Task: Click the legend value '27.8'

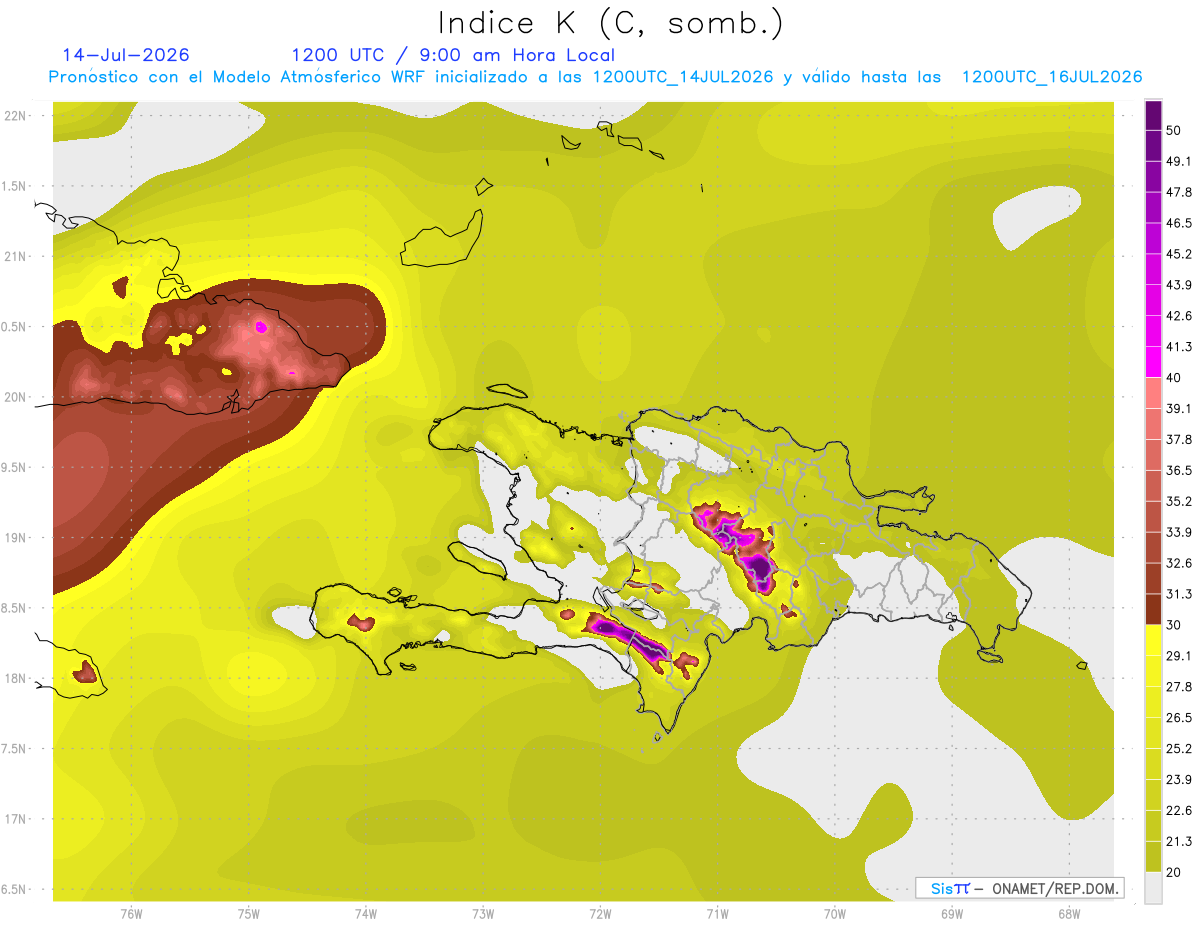Action: 1178,687
